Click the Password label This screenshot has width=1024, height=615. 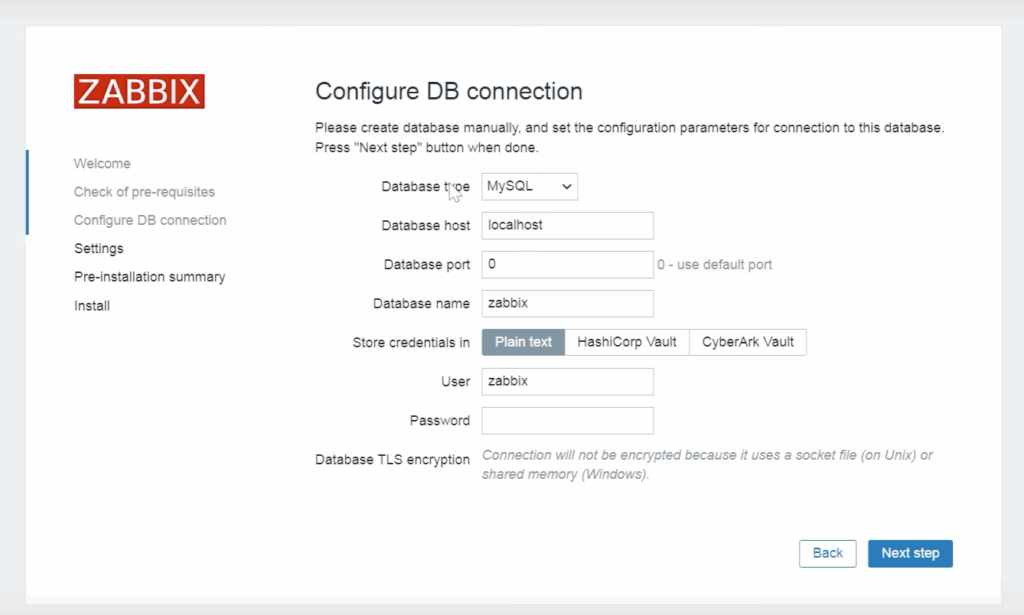tap(440, 421)
